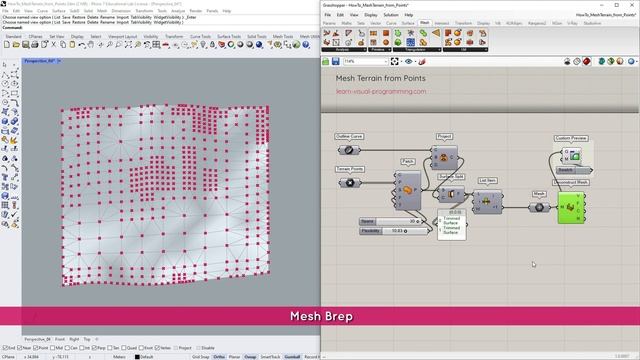The width and height of the screenshot is (640, 360).
Task: Click the learn-visual-programming.com link
Action: (x=381, y=91)
